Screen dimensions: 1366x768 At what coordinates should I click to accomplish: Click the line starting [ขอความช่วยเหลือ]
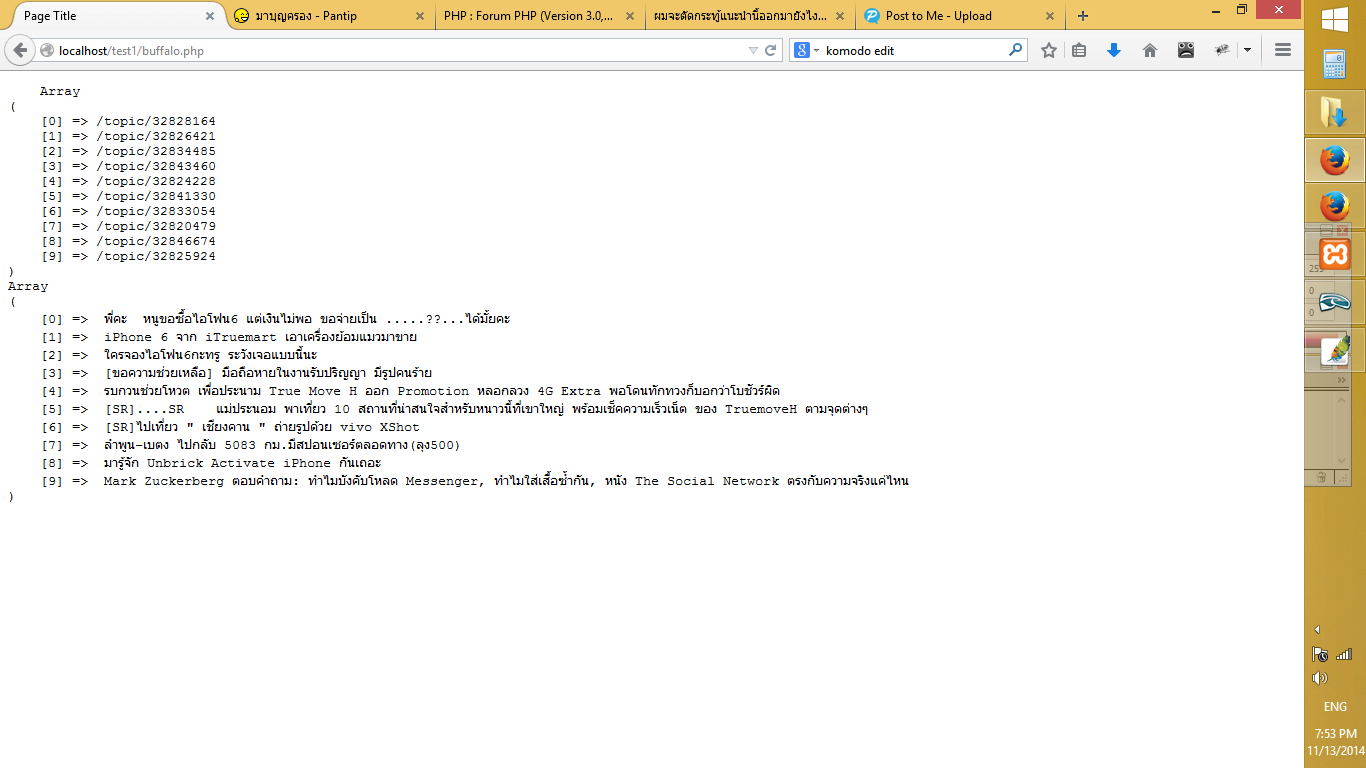click(x=268, y=373)
